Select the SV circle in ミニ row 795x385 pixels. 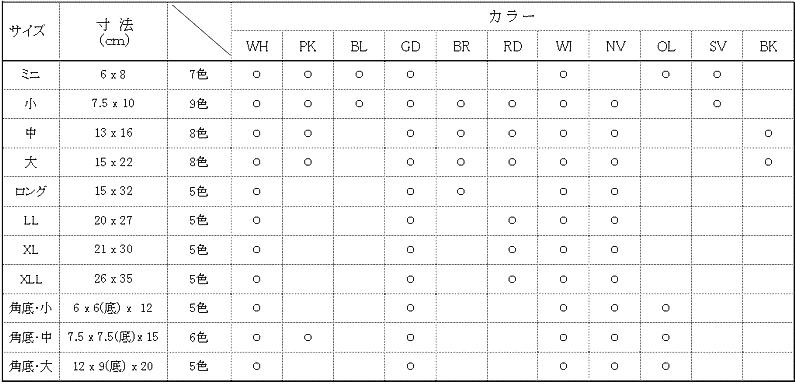pos(716,75)
